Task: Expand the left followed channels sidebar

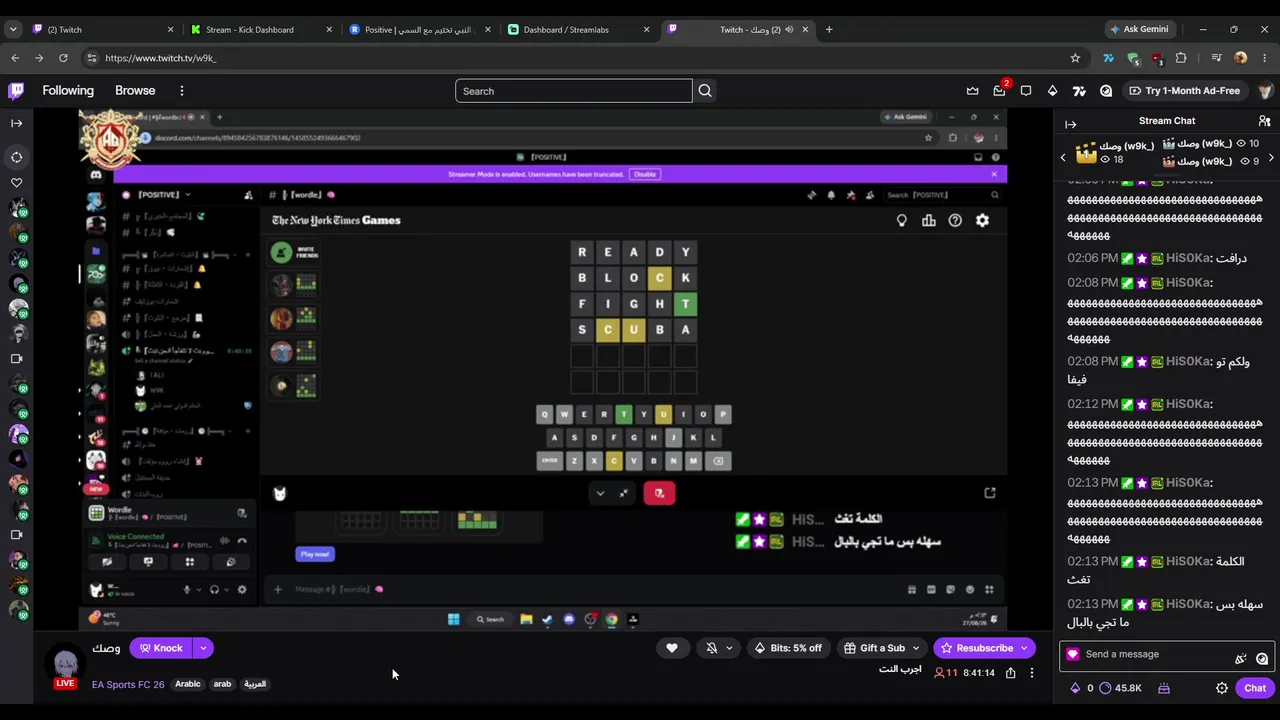Action: click(16, 123)
